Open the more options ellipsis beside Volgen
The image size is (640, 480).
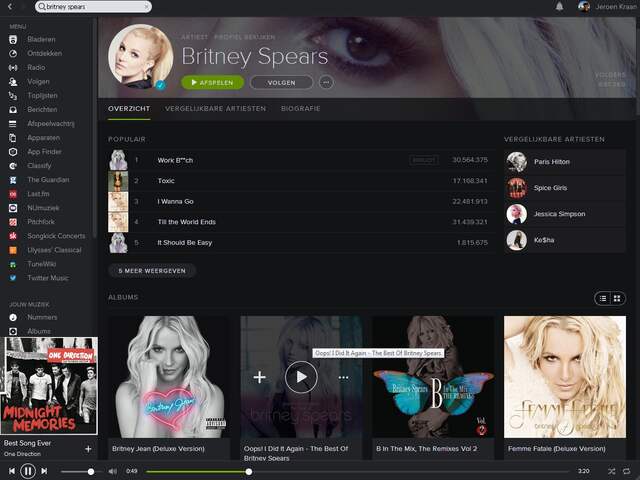[x=326, y=82]
